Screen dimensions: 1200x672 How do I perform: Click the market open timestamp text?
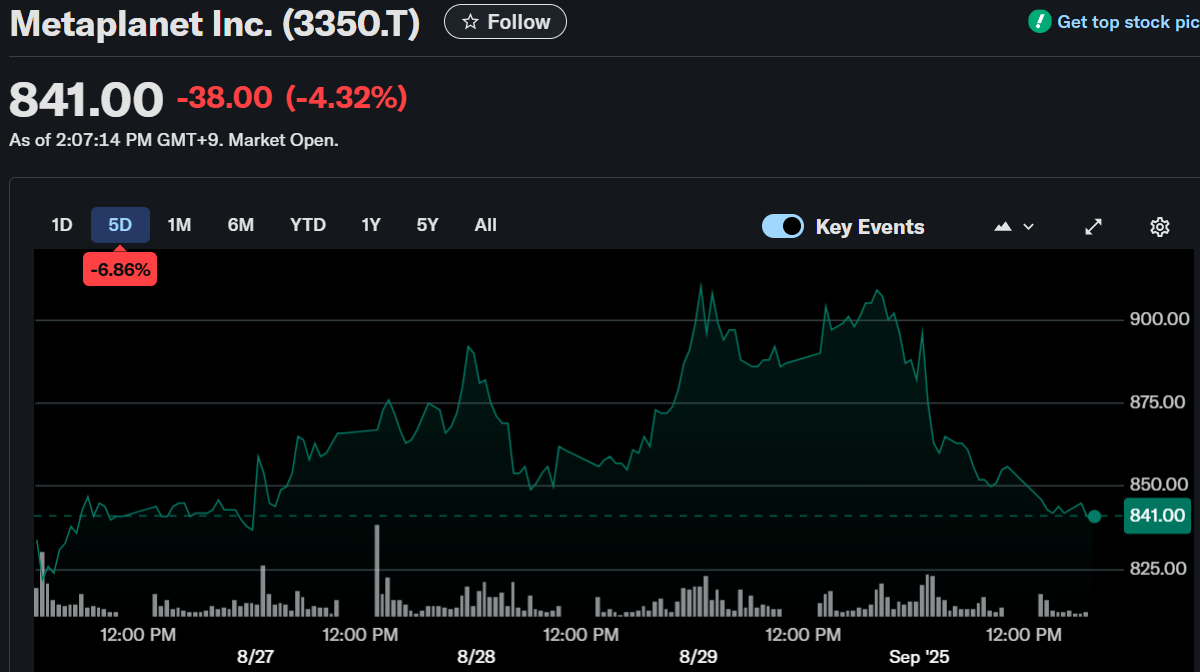[x=174, y=140]
